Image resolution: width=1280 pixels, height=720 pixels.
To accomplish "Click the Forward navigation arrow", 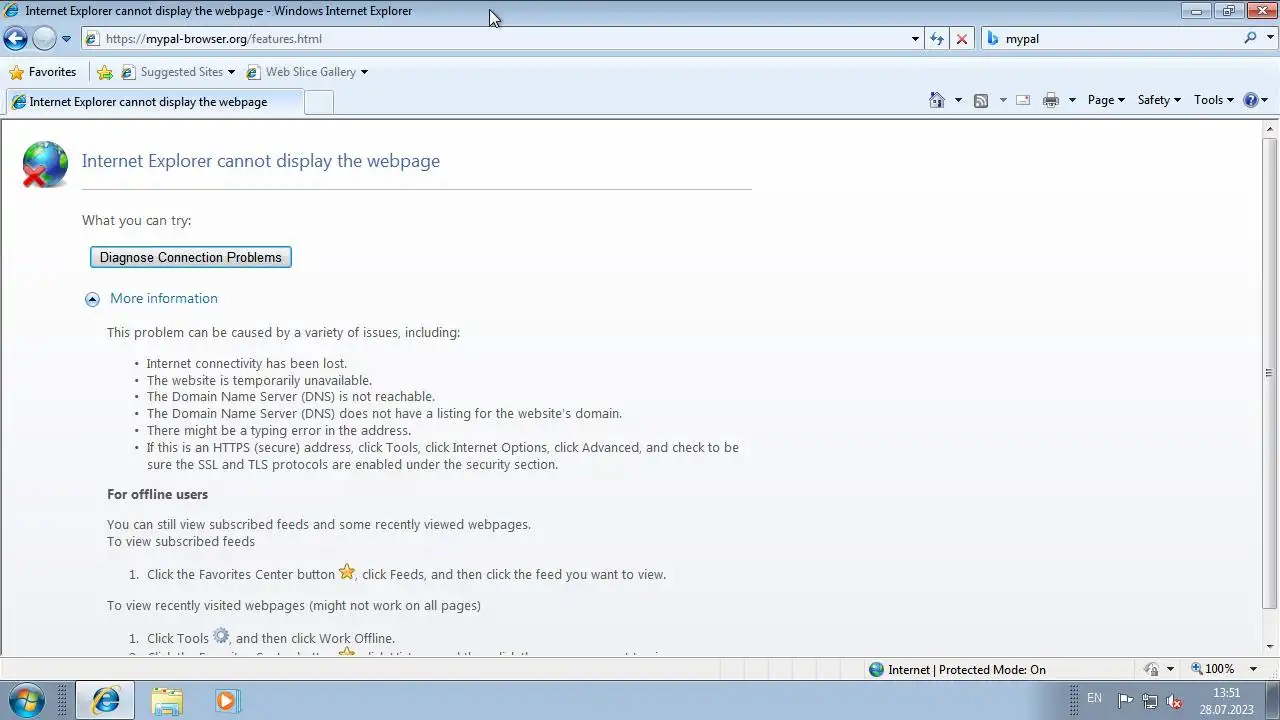I will pyautogui.click(x=44, y=39).
